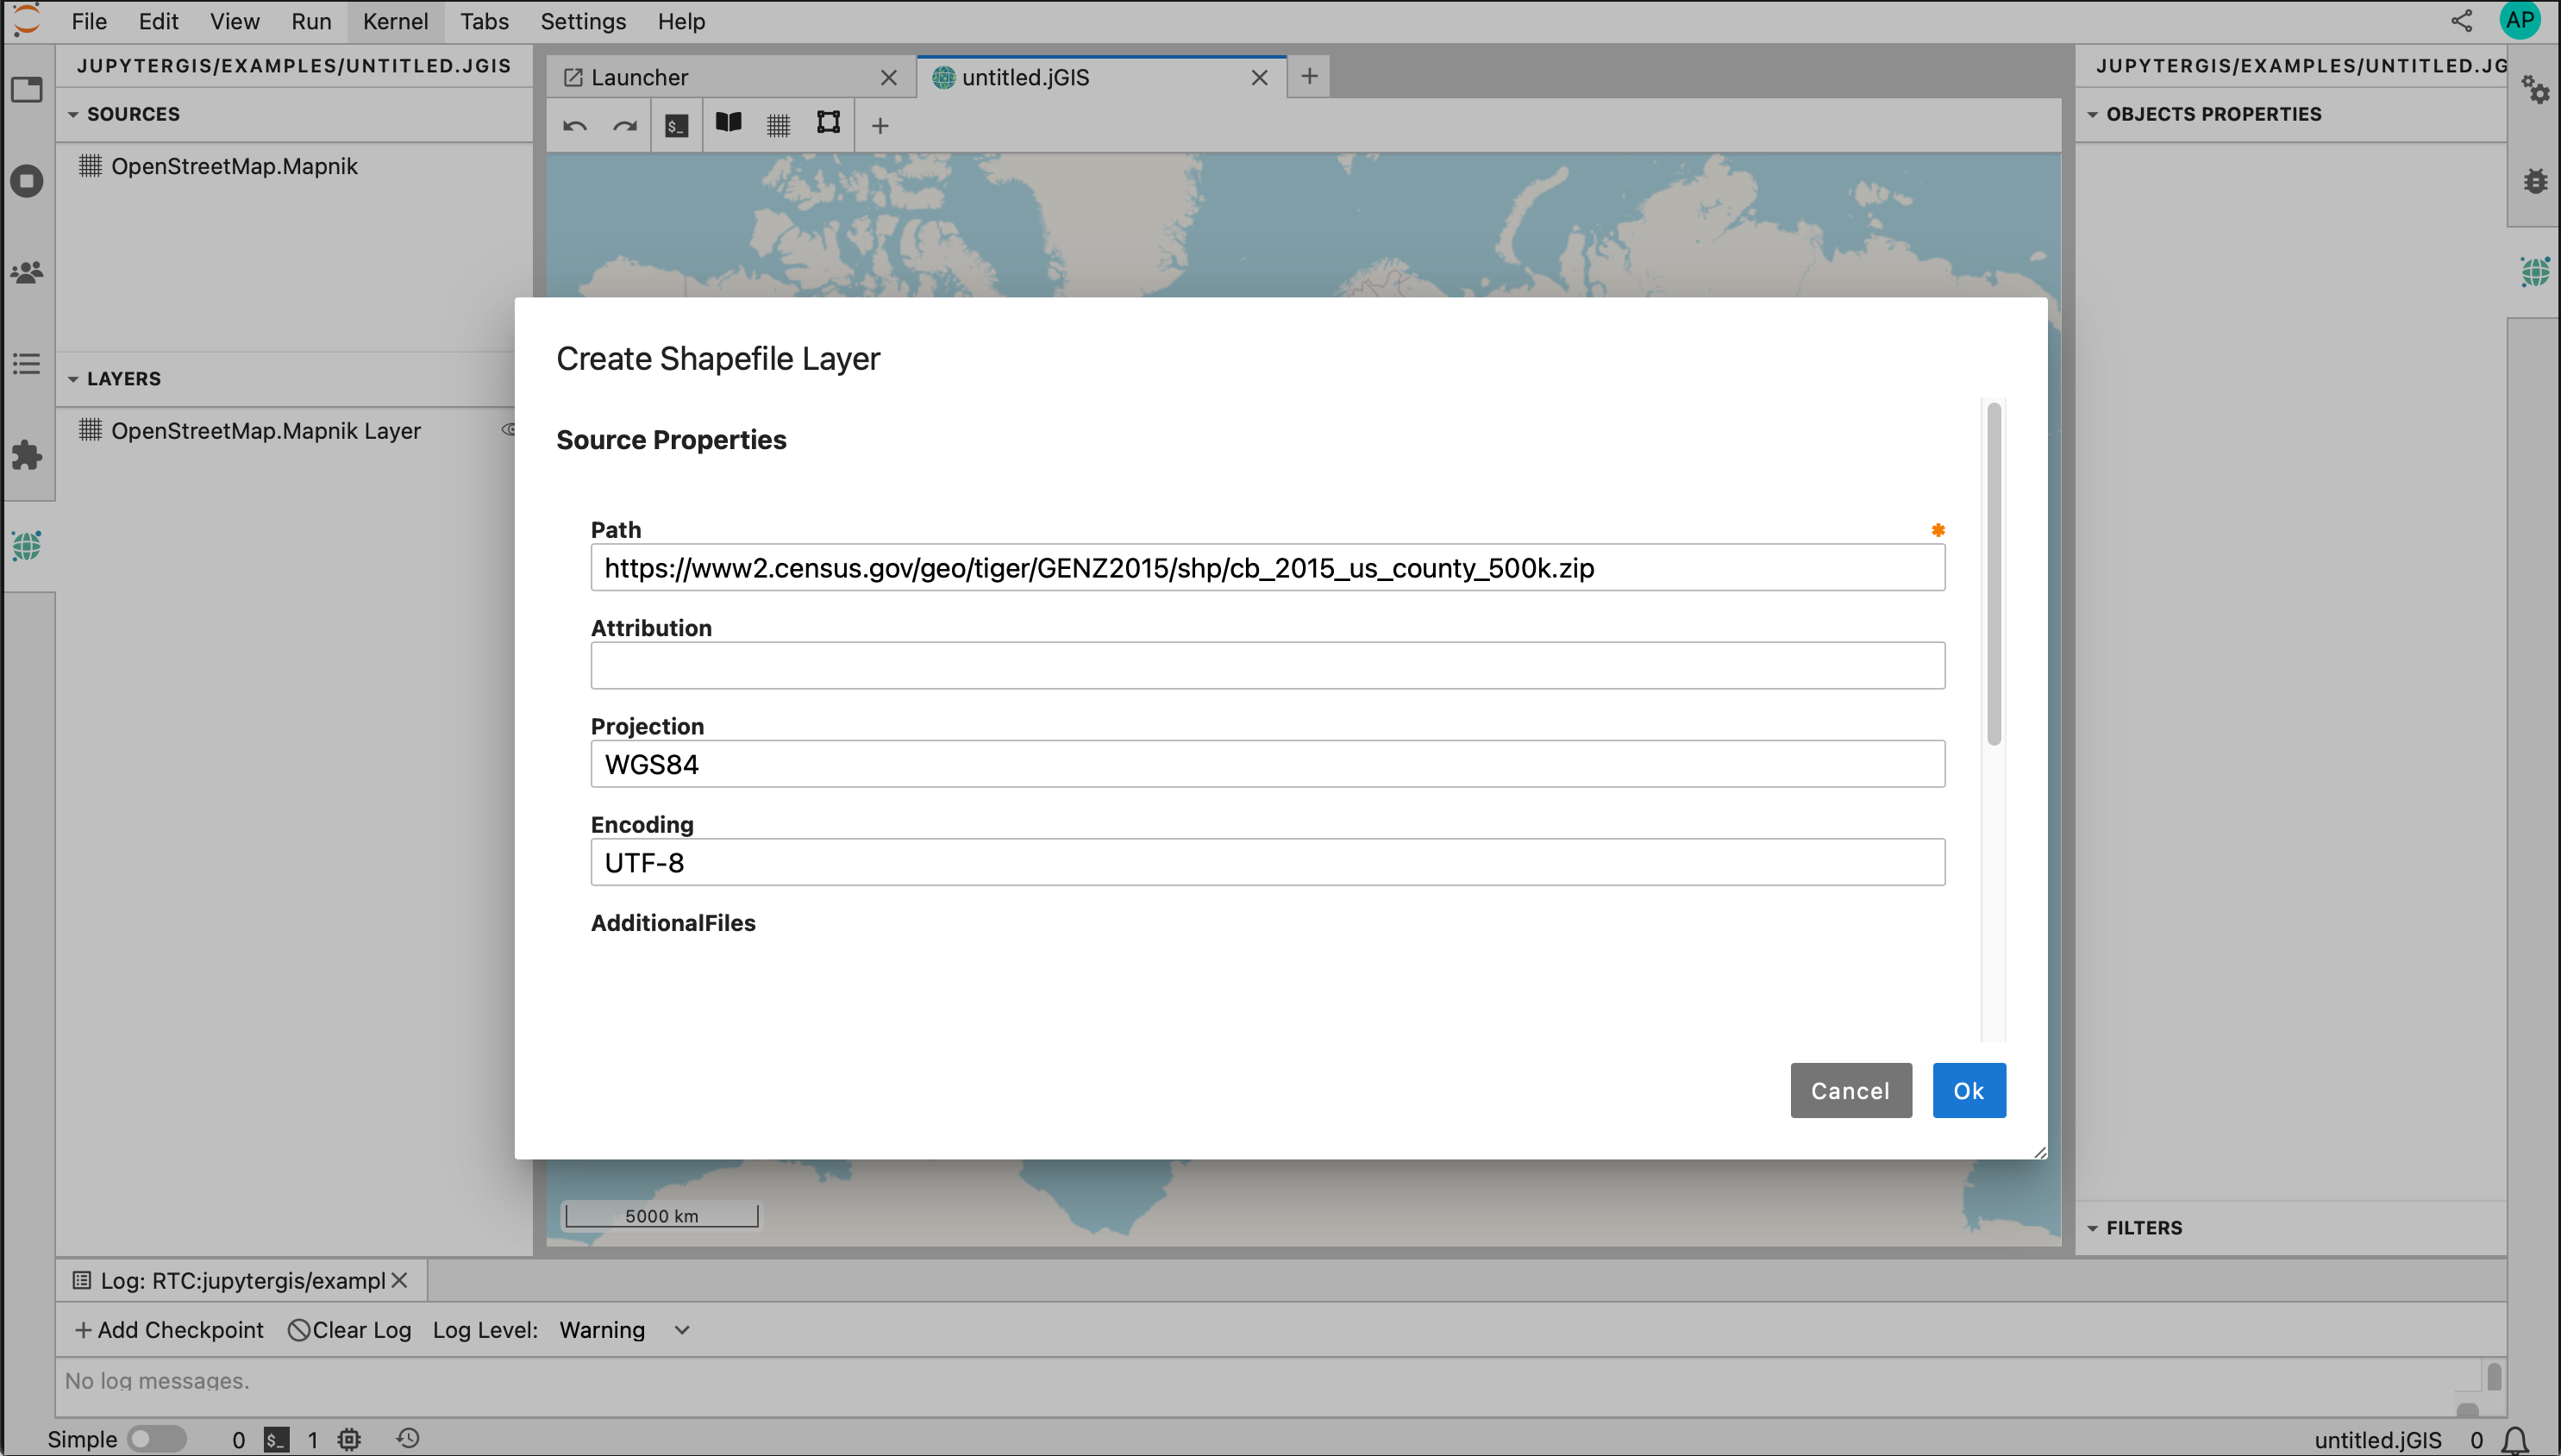The height and width of the screenshot is (1456, 2561).
Task: Enable Simple mode in the status bar
Action: (158, 1439)
